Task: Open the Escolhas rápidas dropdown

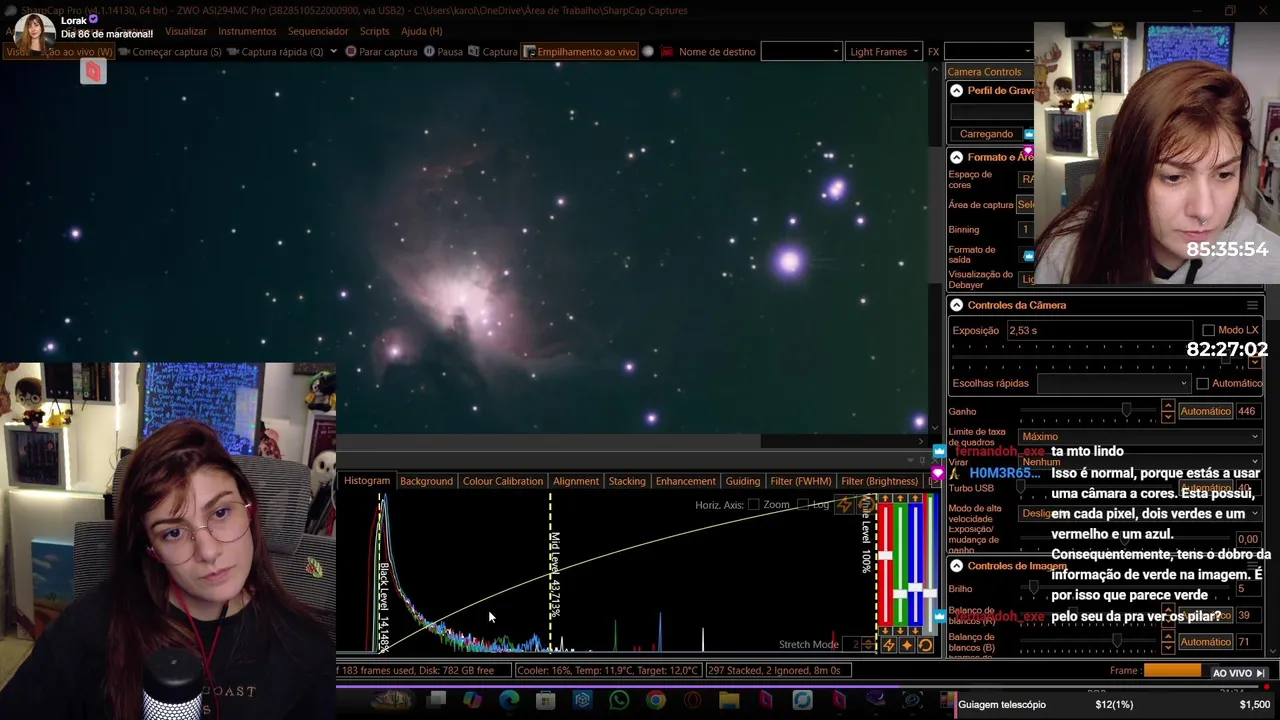Action: click(1114, 383)
